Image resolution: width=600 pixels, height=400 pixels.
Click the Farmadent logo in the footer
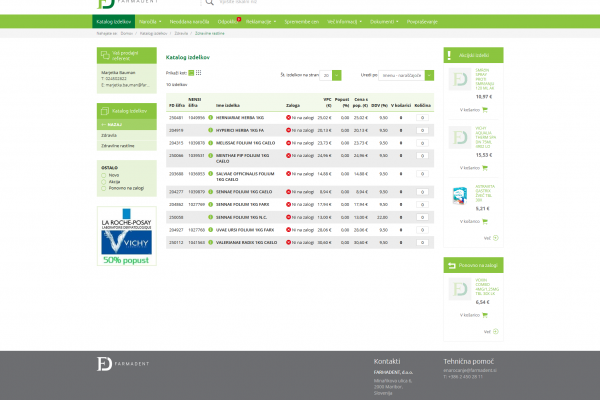tap(123, 364)
